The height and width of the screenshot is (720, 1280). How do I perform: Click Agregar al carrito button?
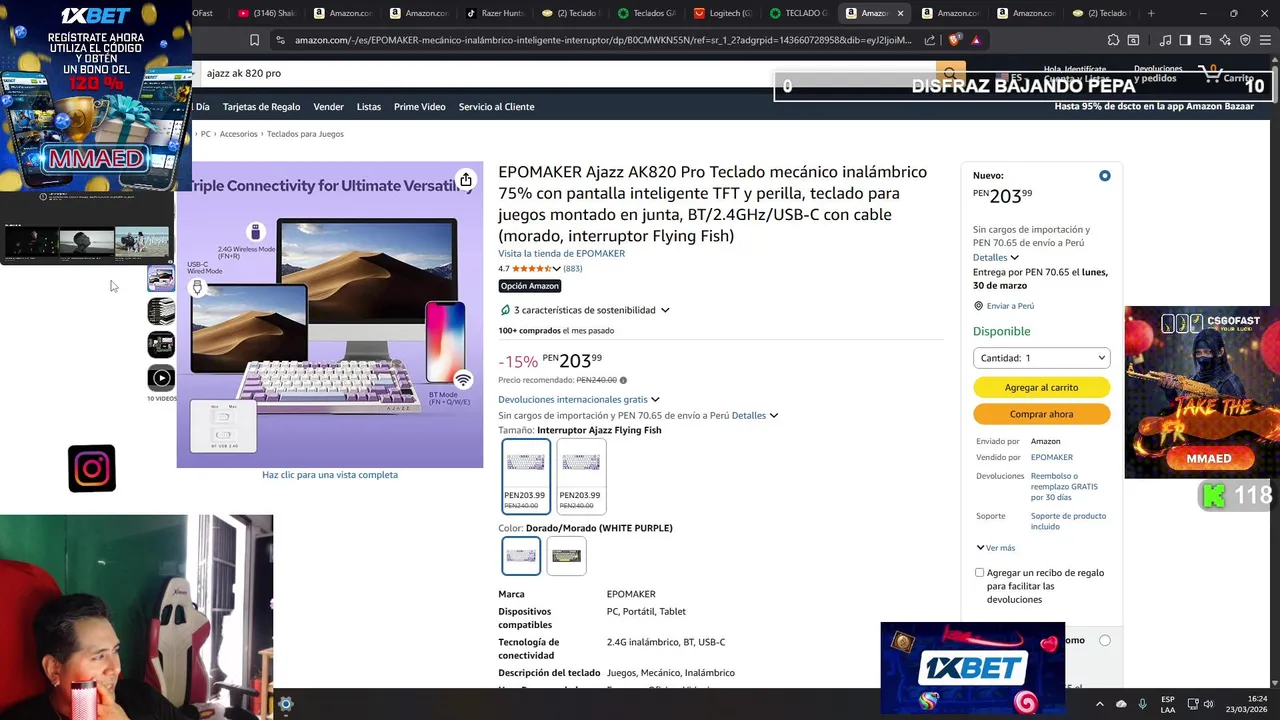pyautogui.click(x=1041, y=387)
